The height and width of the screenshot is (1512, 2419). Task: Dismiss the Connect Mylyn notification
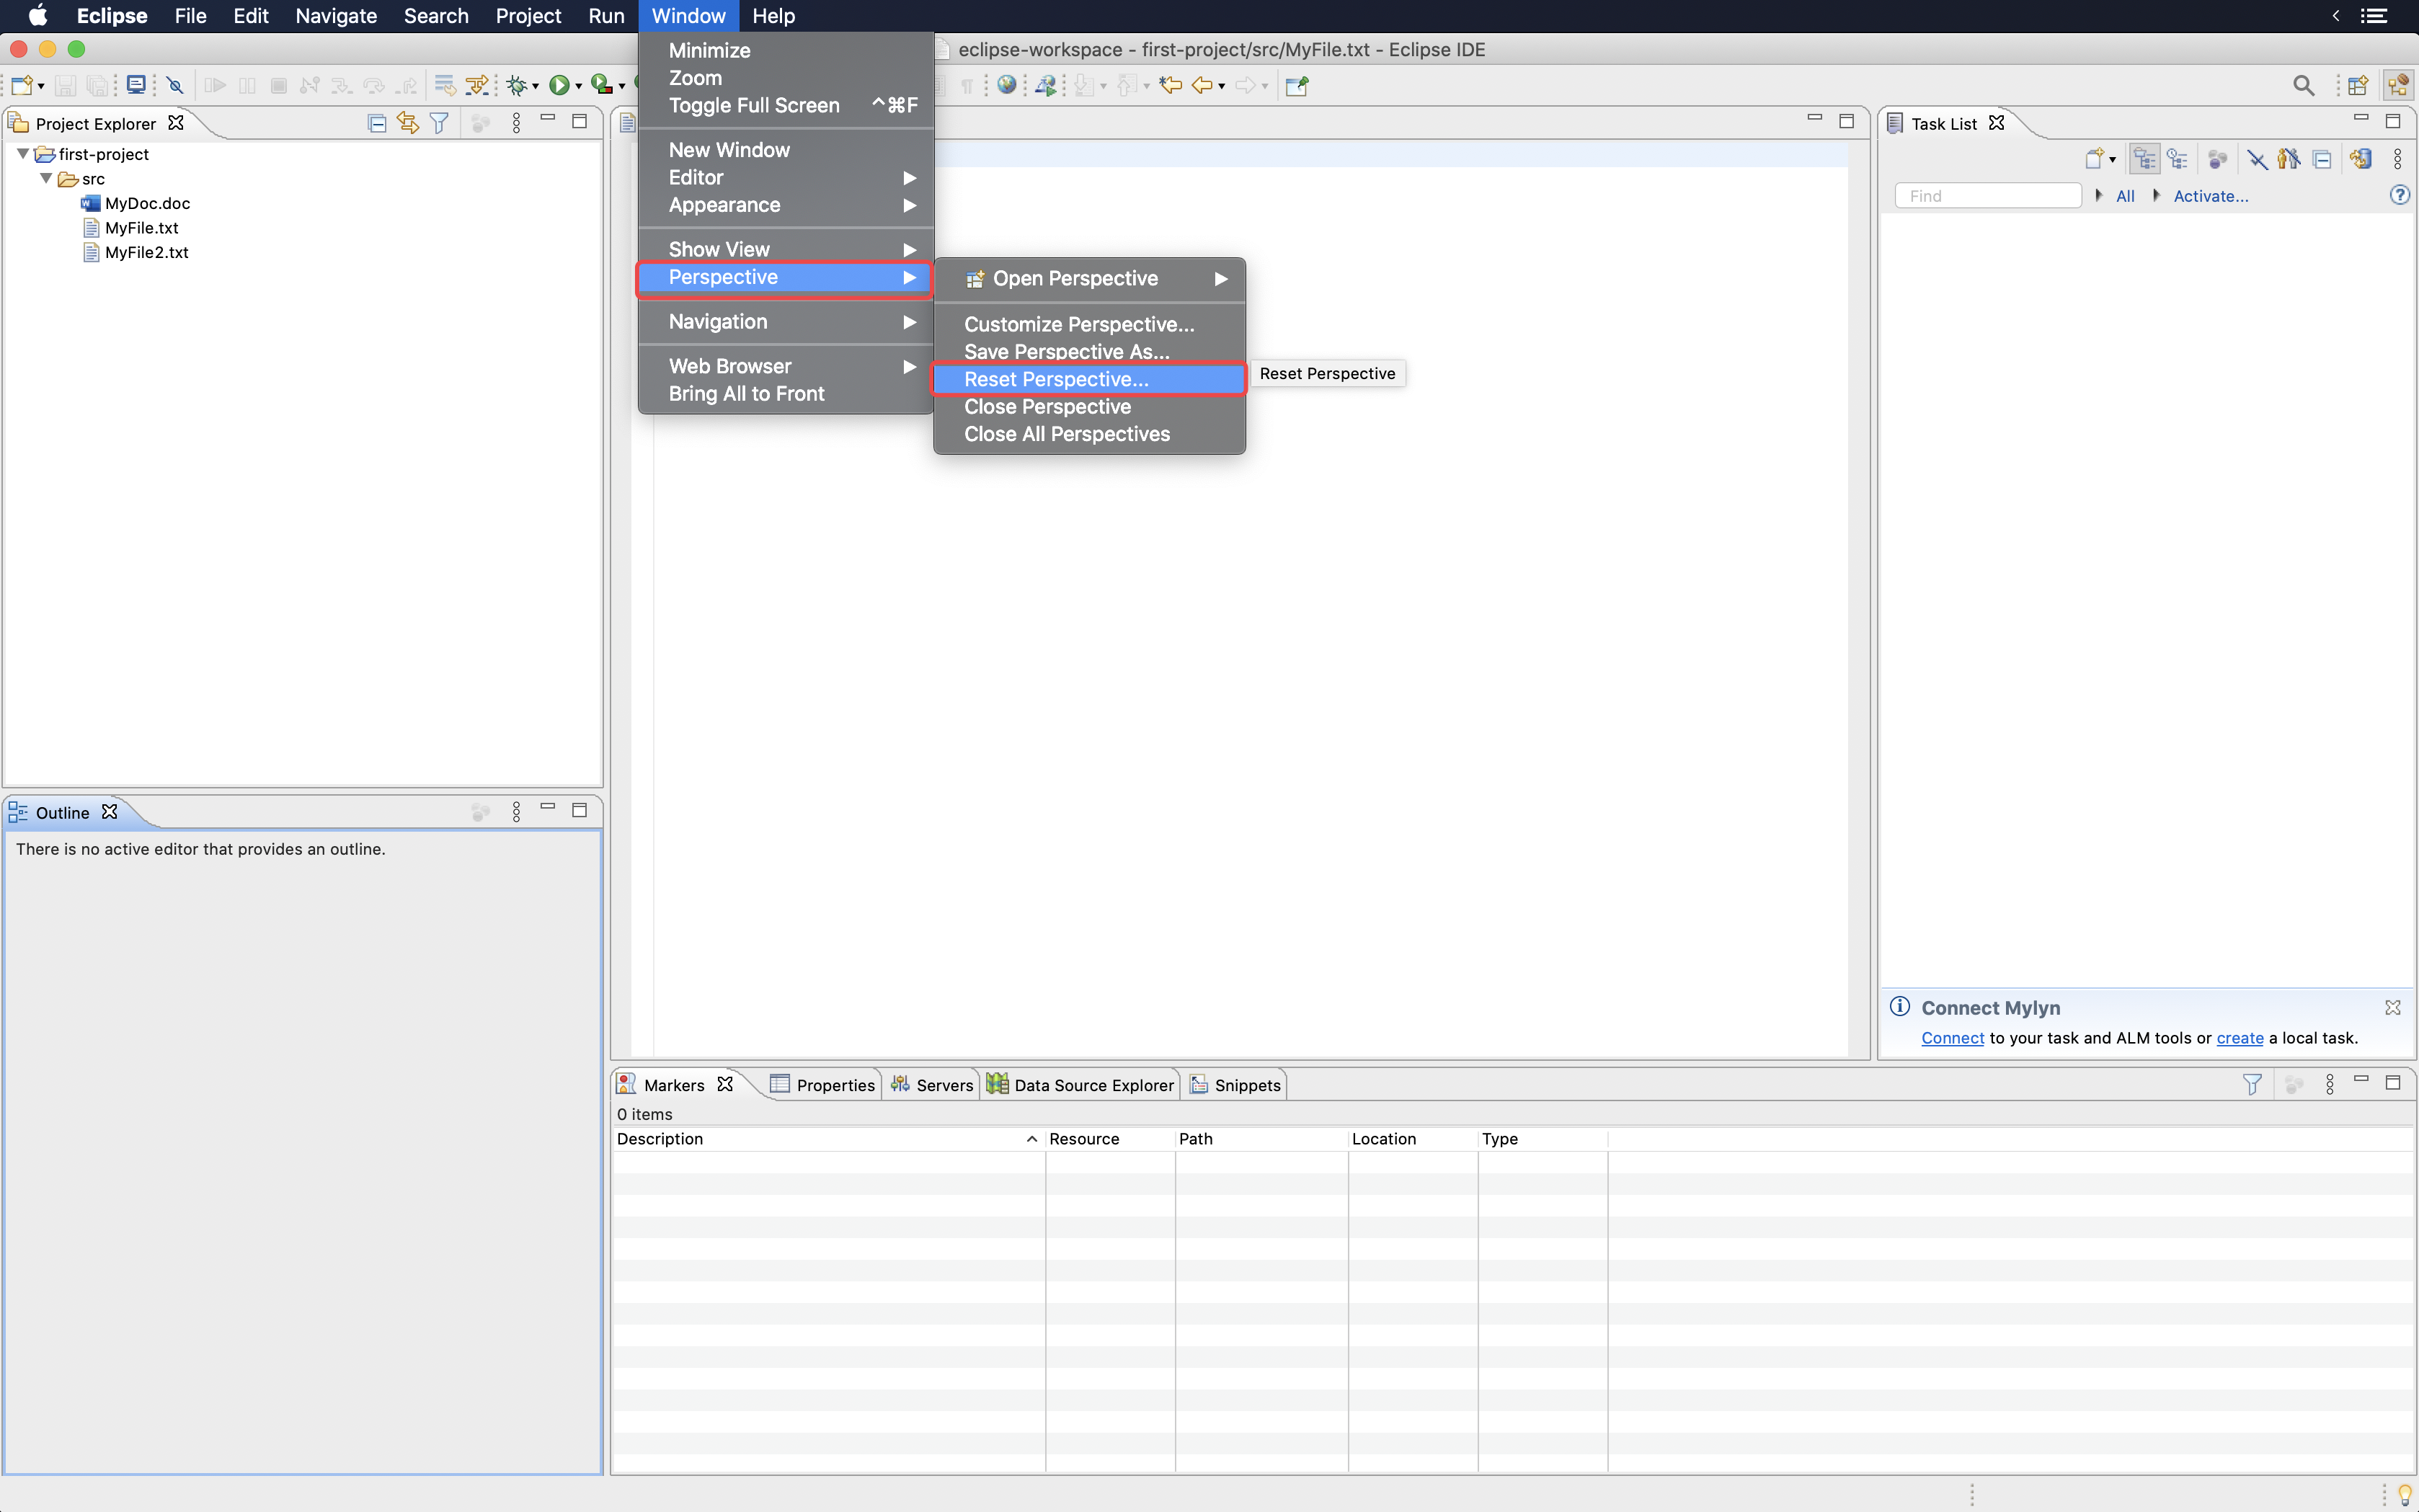2392,1007
